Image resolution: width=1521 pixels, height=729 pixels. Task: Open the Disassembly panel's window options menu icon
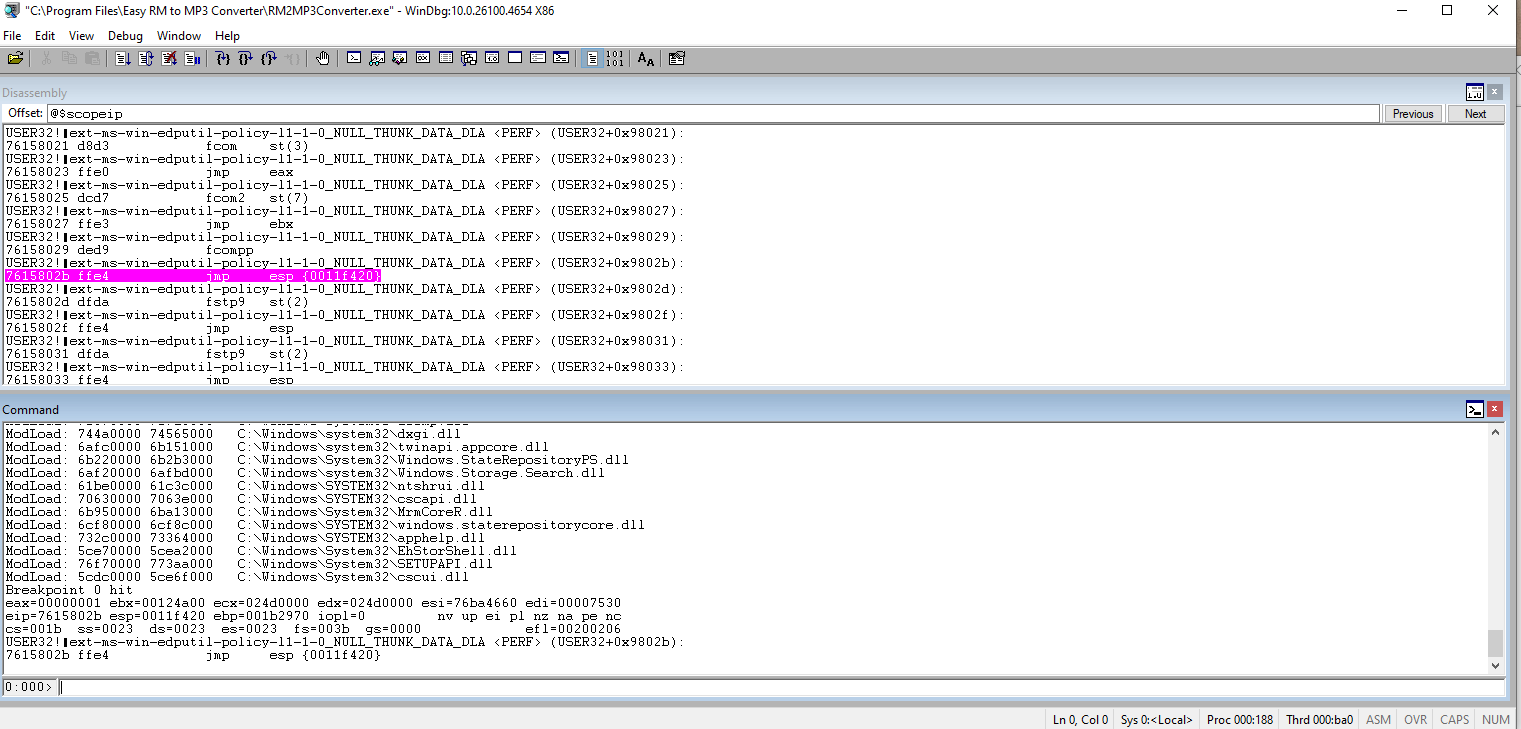click(x=1475, y=92)
